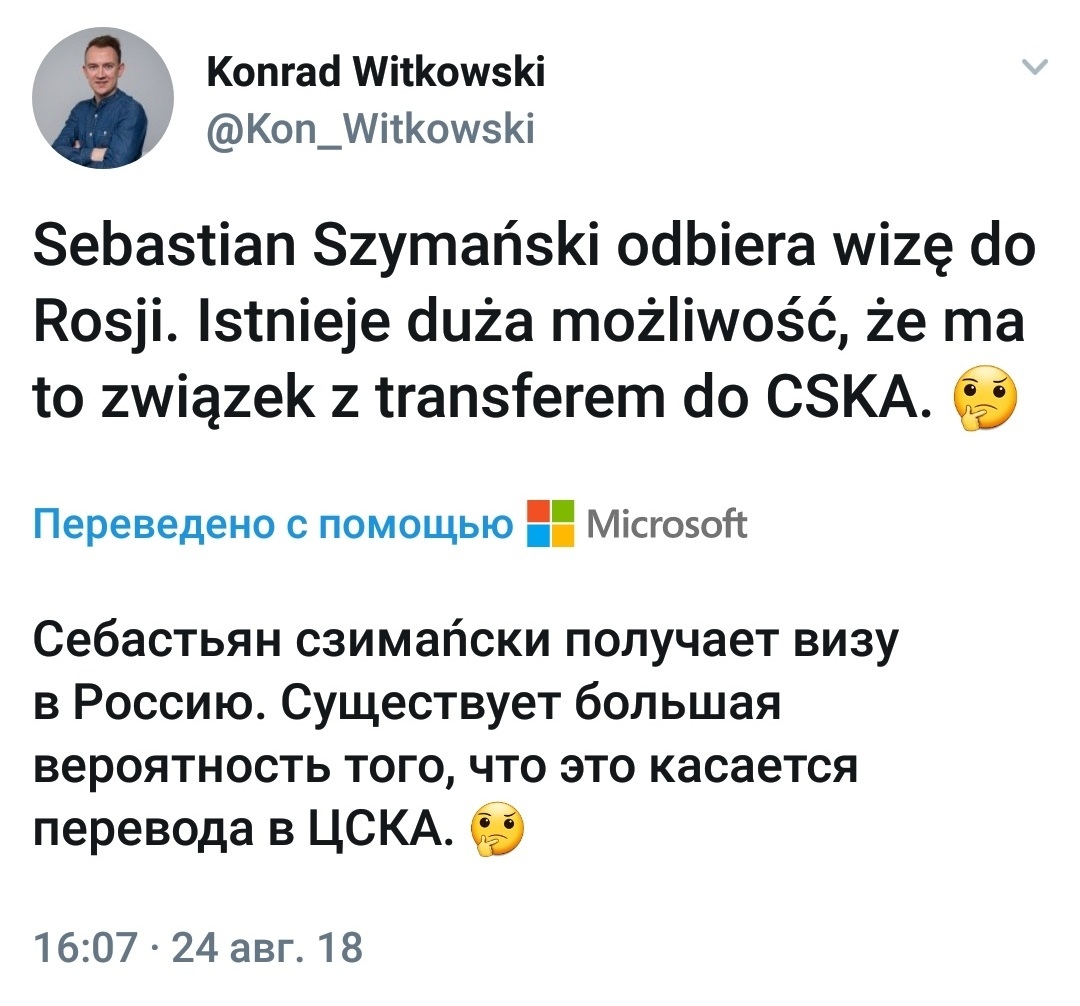
Task: Tap the Переведено с помощью link
Action: (x=274, y=523)
